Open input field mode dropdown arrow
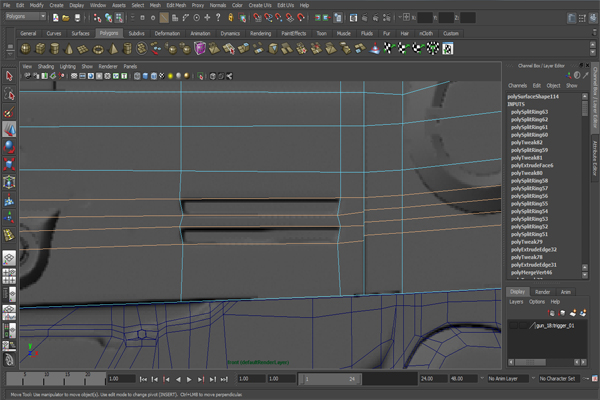 [400, 17]
